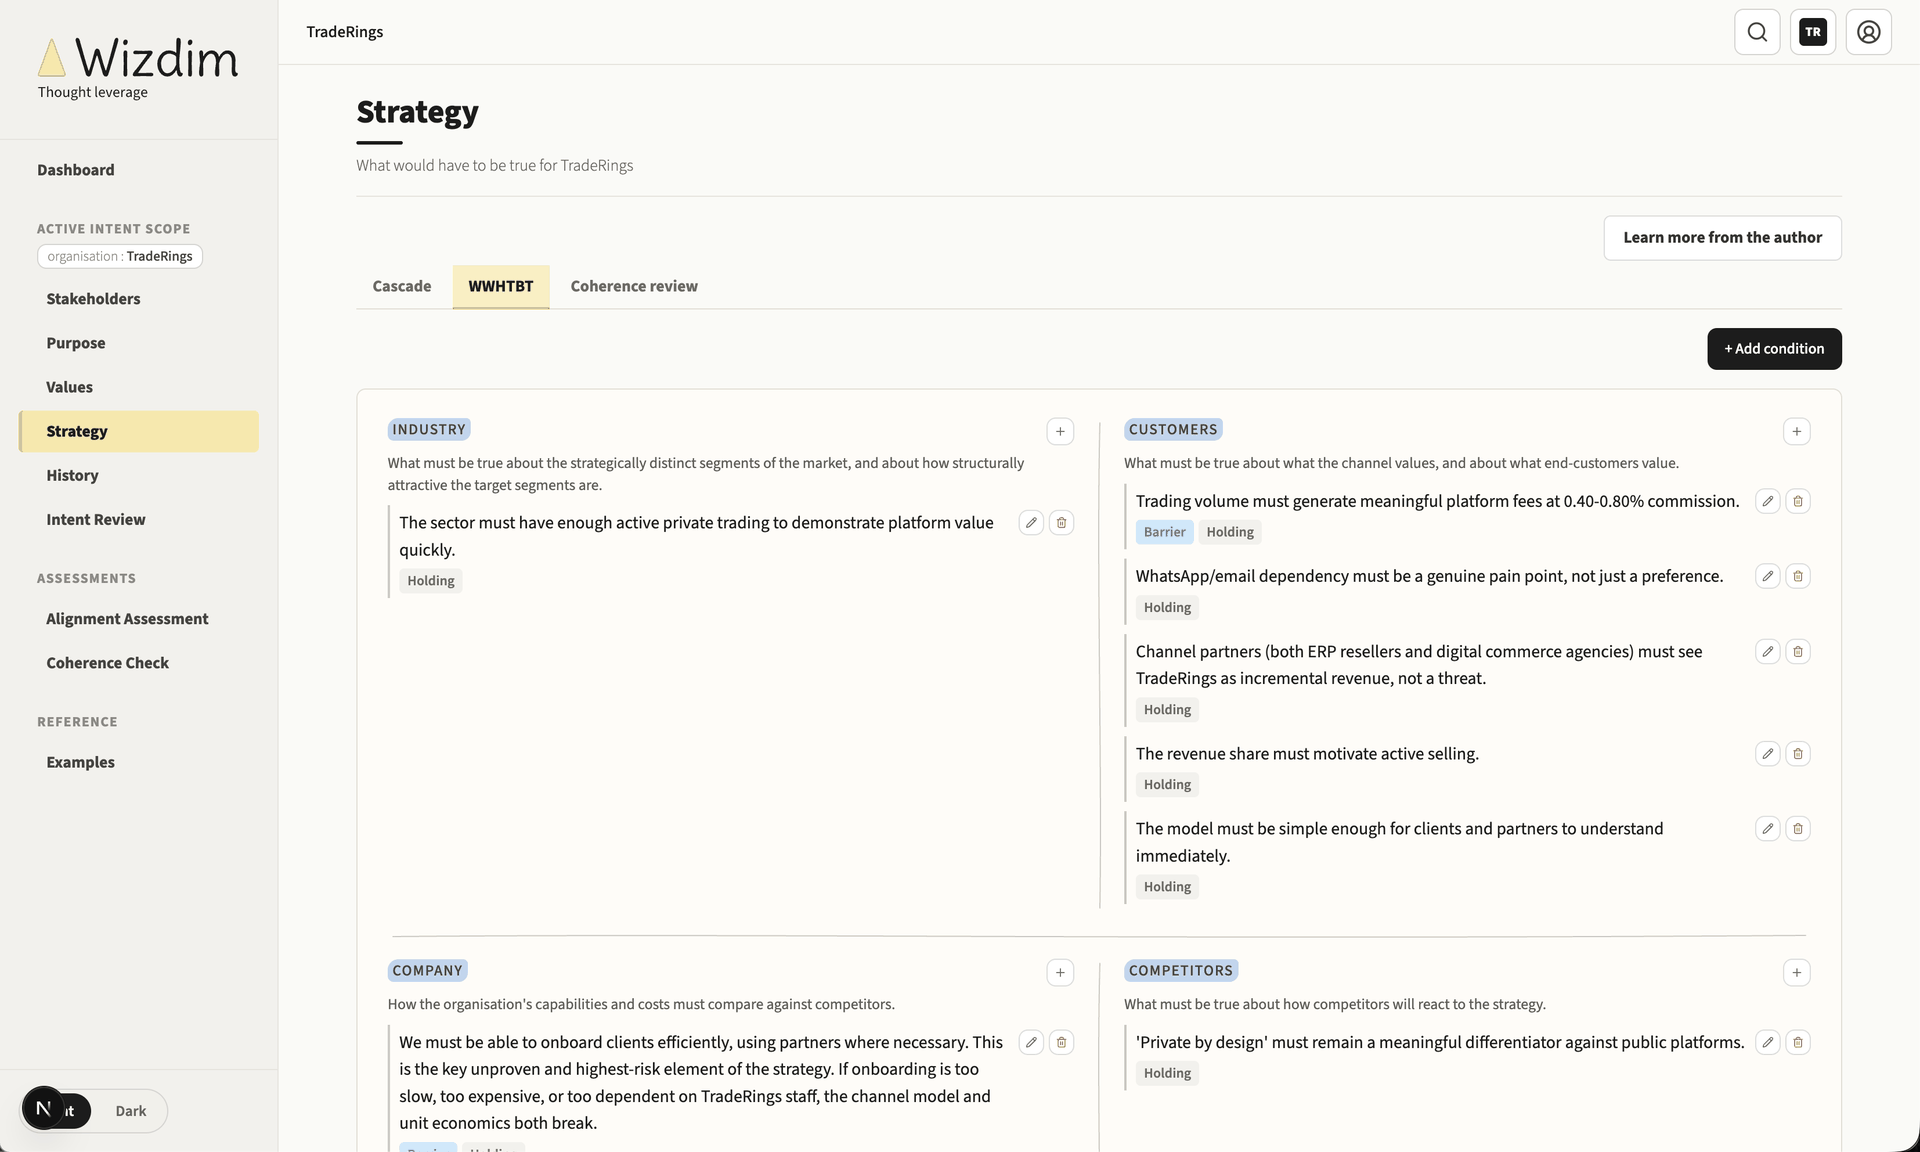
Task: Click the Holding tag under 'Channel partners' condition
Action: (x=1167, y=710)
